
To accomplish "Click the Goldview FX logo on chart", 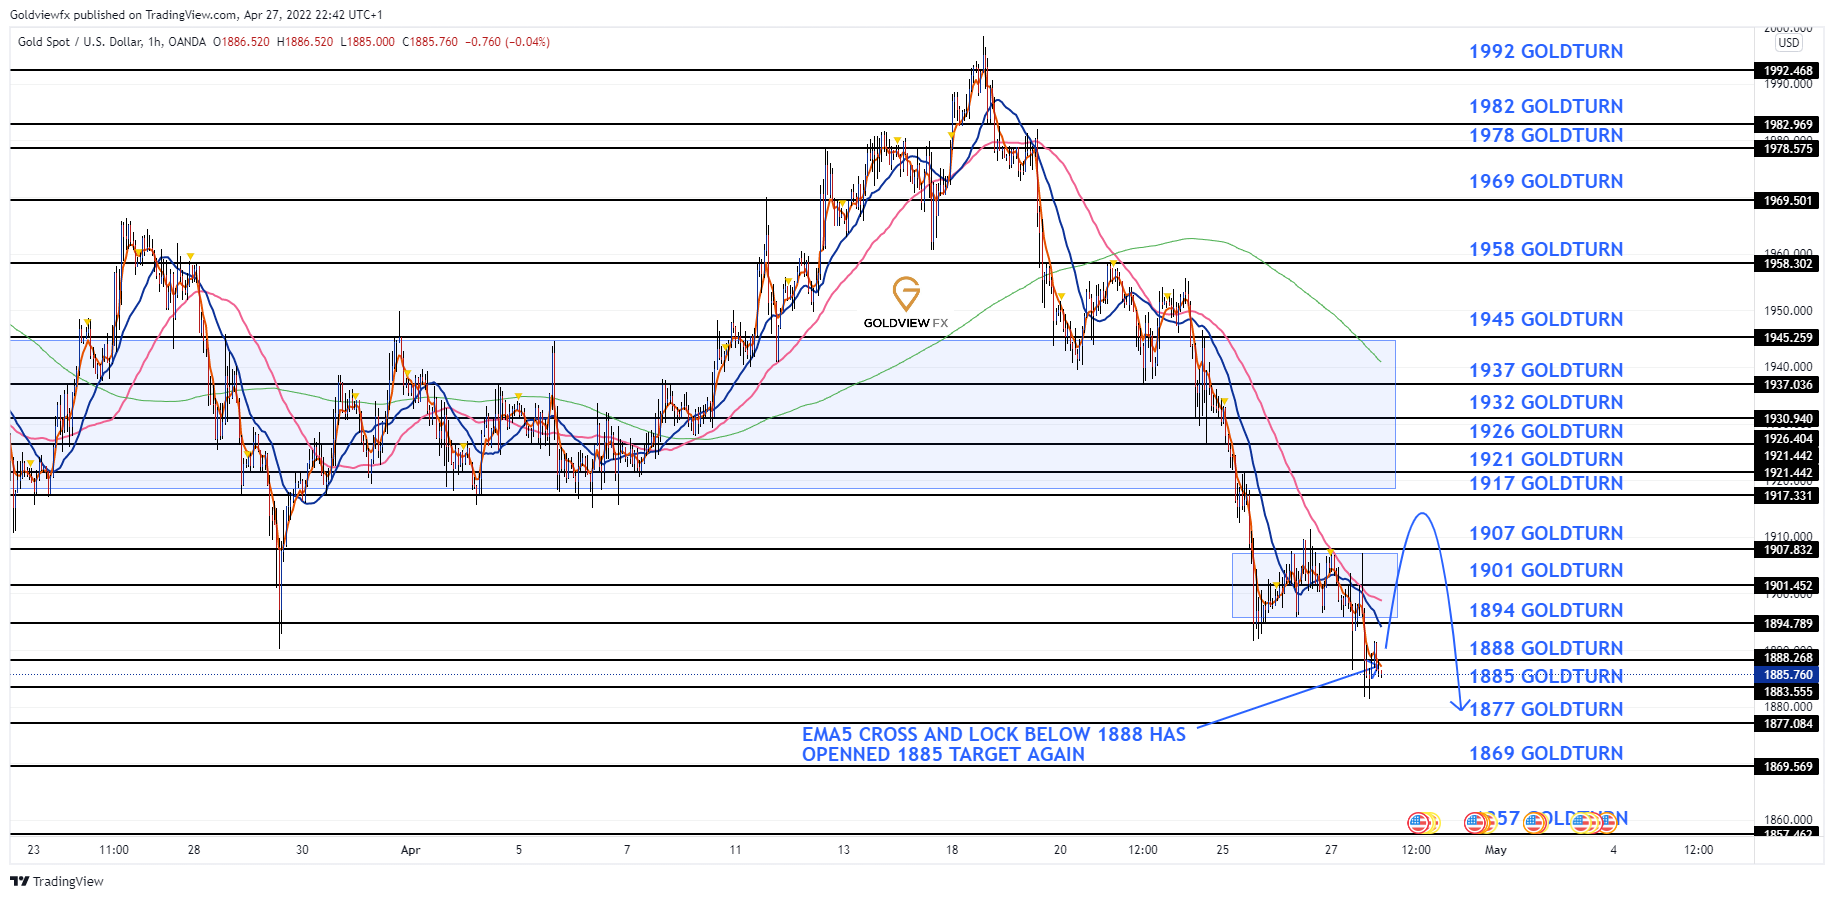I will pyautogui.click(x=906, y=303).
